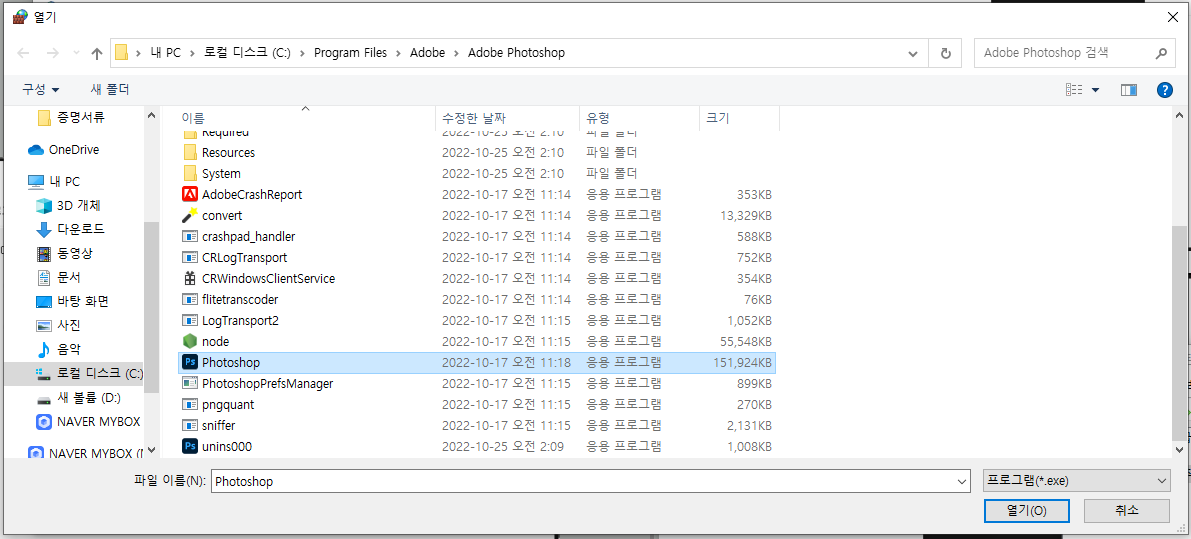Open help with the question mark icon
This screenshot has width=1191, height=539.
pos(1164,90)
